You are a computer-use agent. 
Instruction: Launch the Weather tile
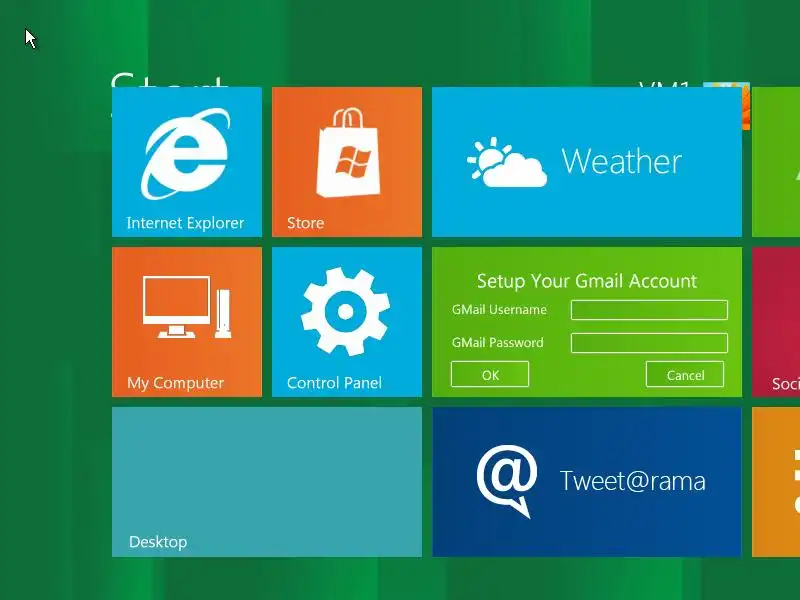(x=587, y=162)
